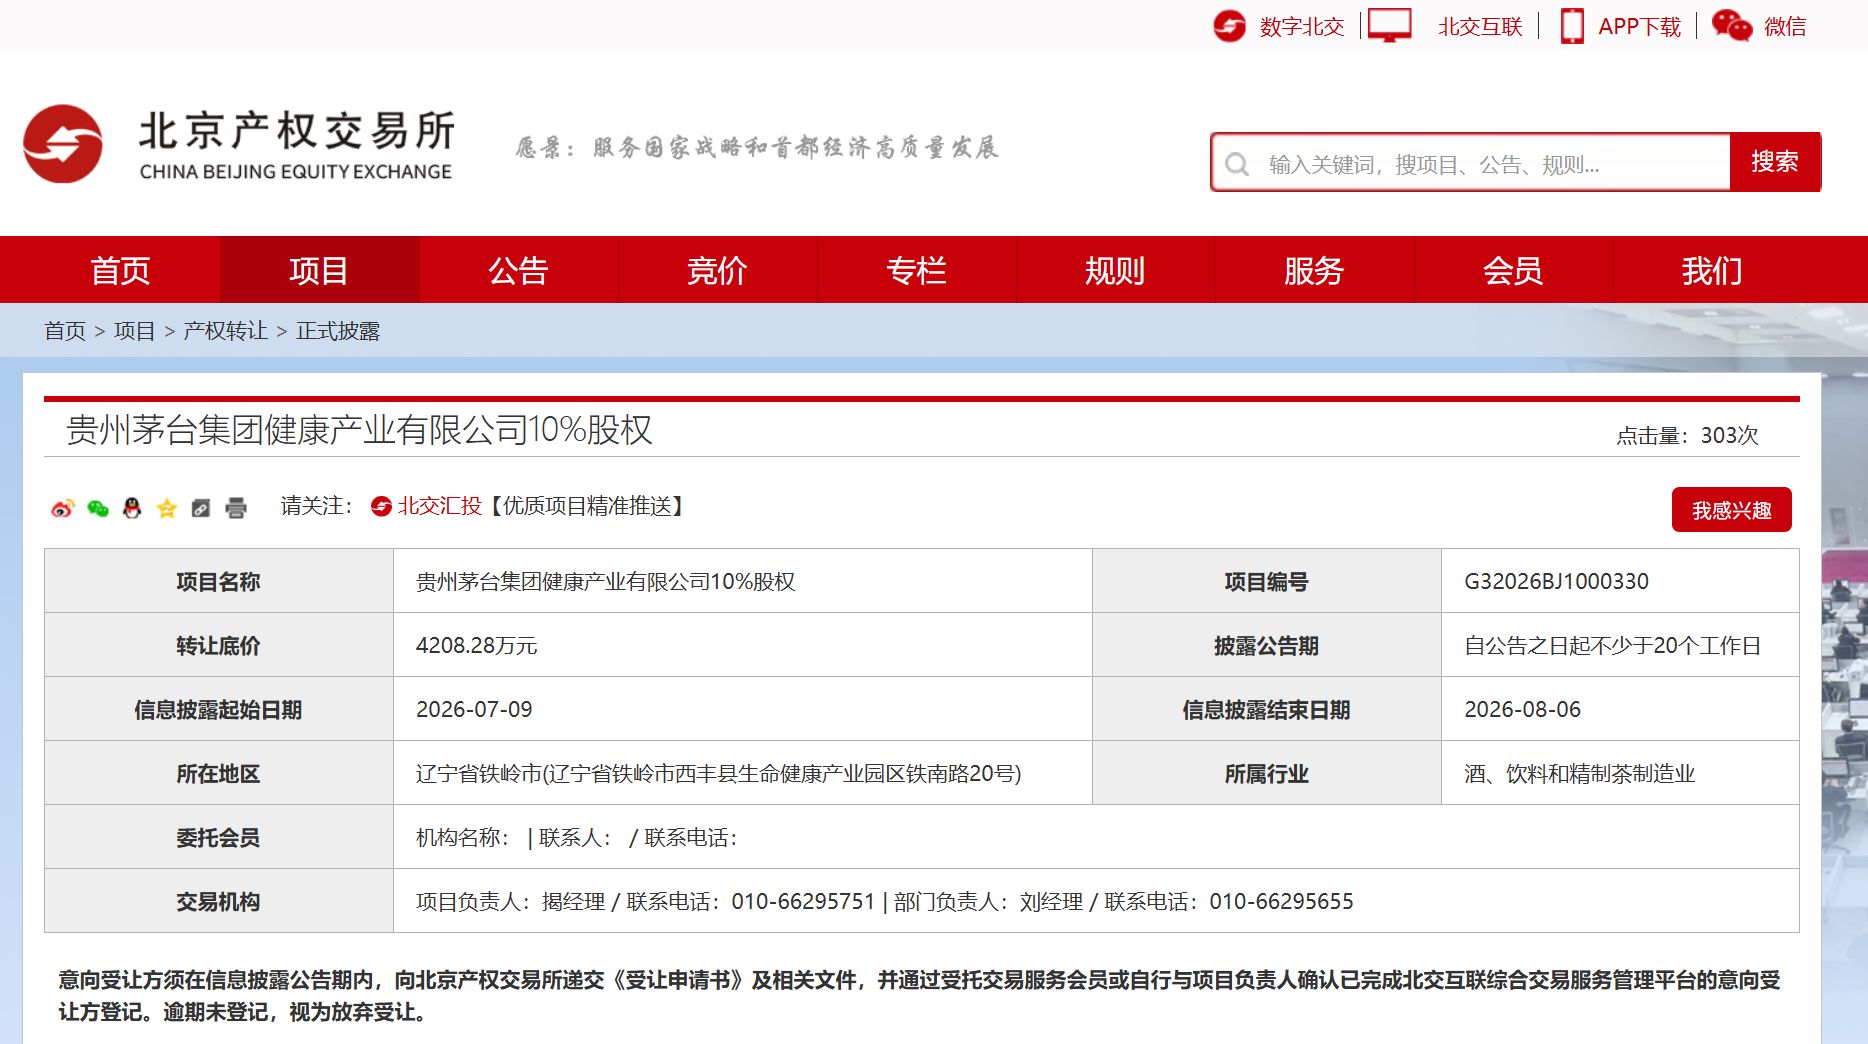Click the 【优质项目精准推送】 text

click(x=586, y=506)
